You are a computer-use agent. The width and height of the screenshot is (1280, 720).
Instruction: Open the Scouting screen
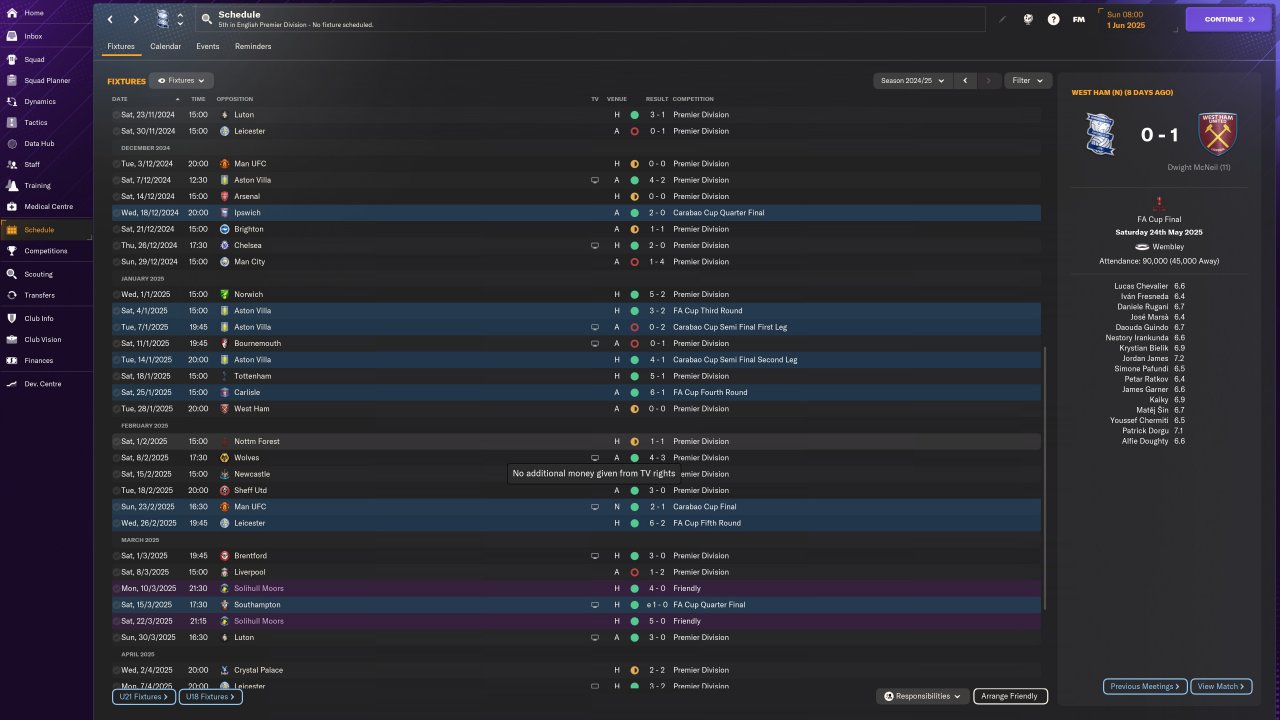(x=38, y=274)
